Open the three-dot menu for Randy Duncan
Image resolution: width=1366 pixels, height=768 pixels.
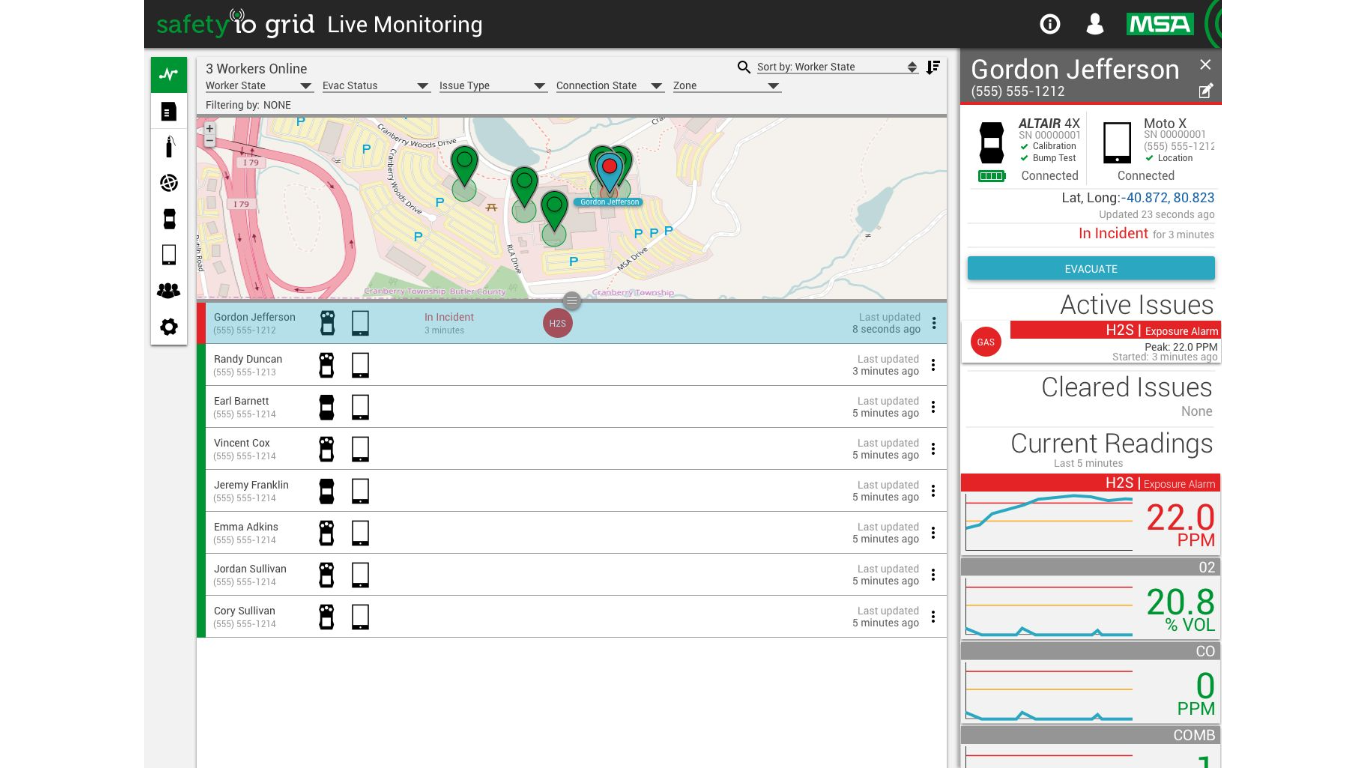(933, 364)
